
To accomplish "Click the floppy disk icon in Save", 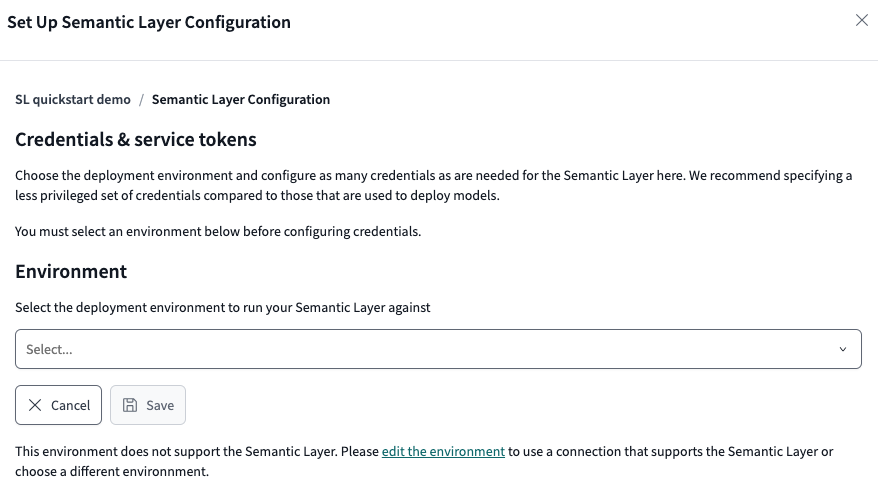I will tap(130, 405).
